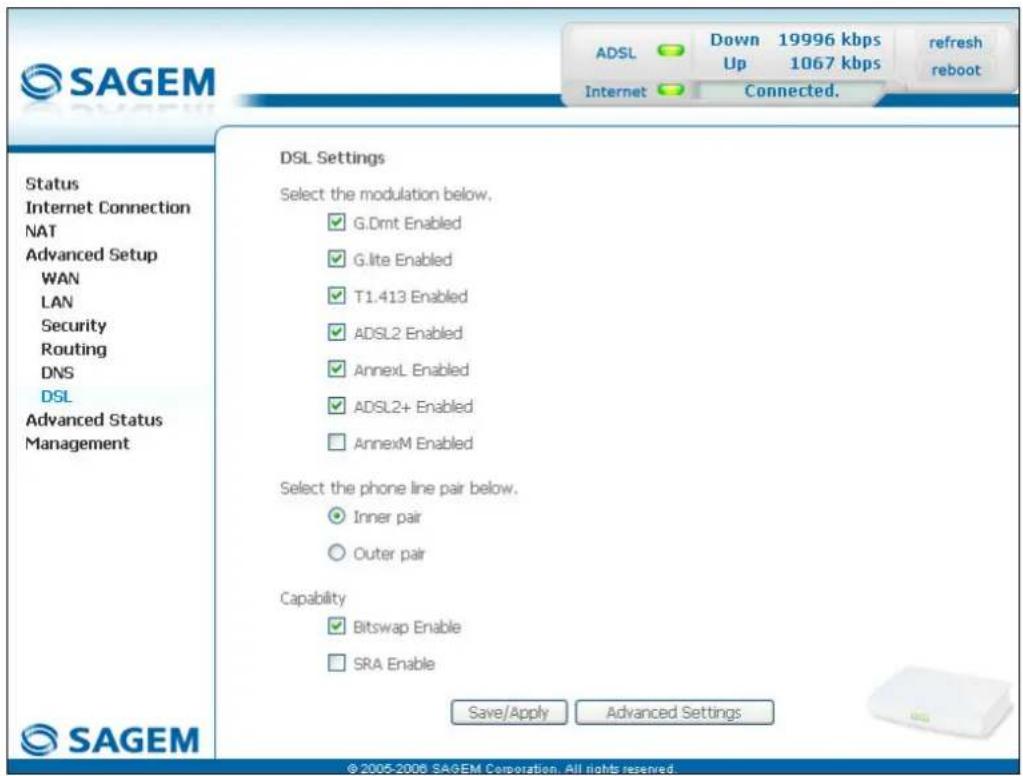
Task: Enable the SRA Enable checkbox
Action: coord(336,663)
